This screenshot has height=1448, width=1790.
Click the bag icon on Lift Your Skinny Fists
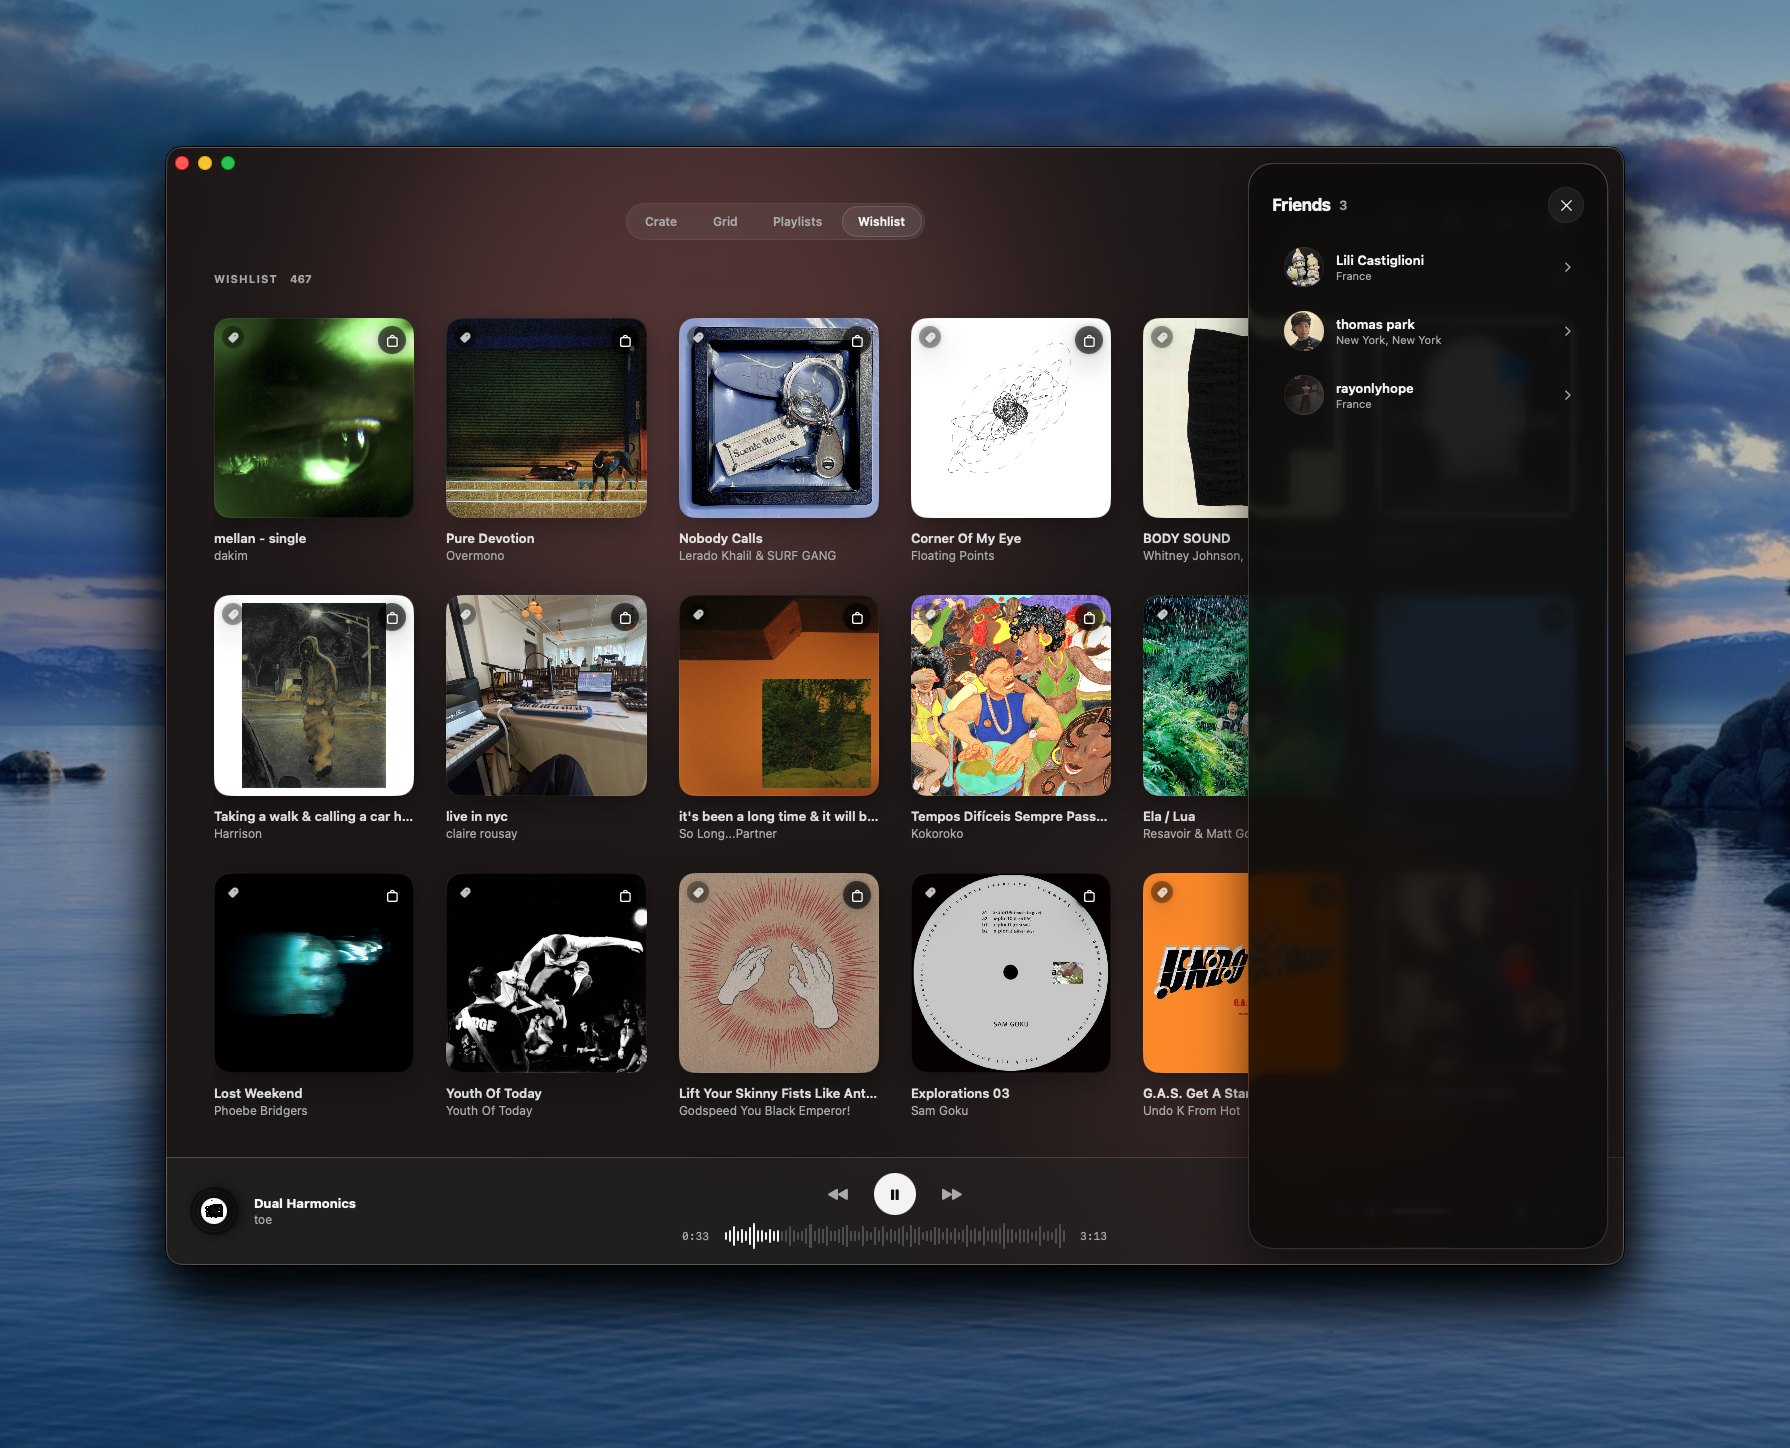(857, 896)
